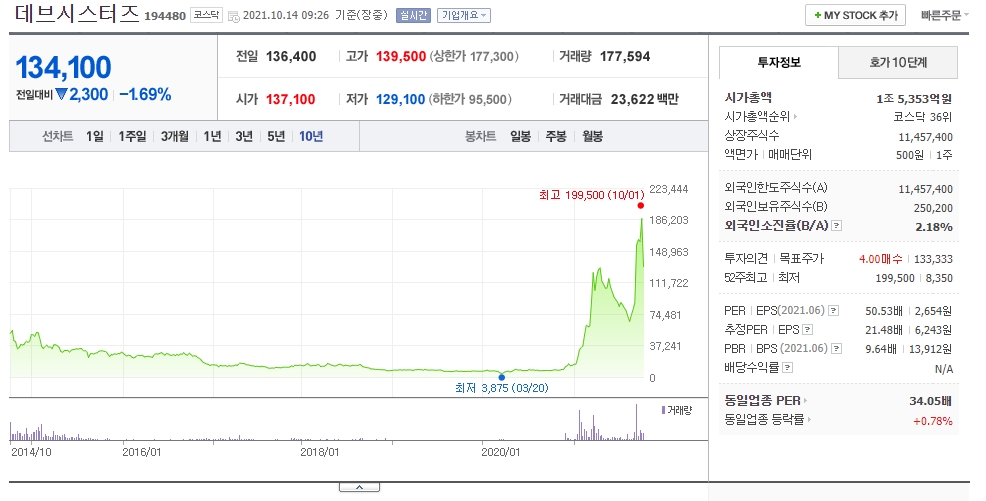This screenshot has height=501, width=986.
Task: Switch to the 호가10단계 tab
Action: pos(898,62)
